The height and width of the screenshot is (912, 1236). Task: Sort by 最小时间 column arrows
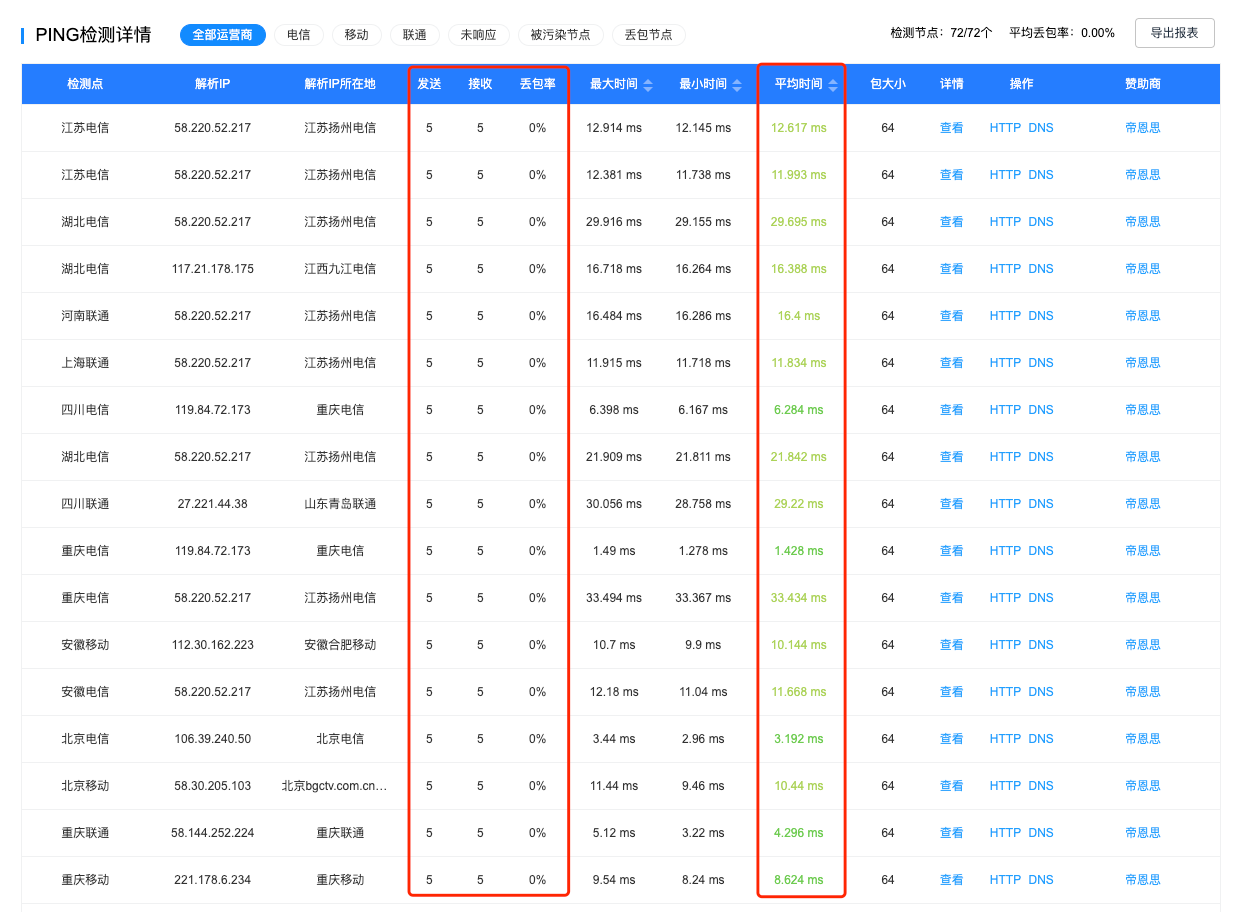(x=737, y=85)
